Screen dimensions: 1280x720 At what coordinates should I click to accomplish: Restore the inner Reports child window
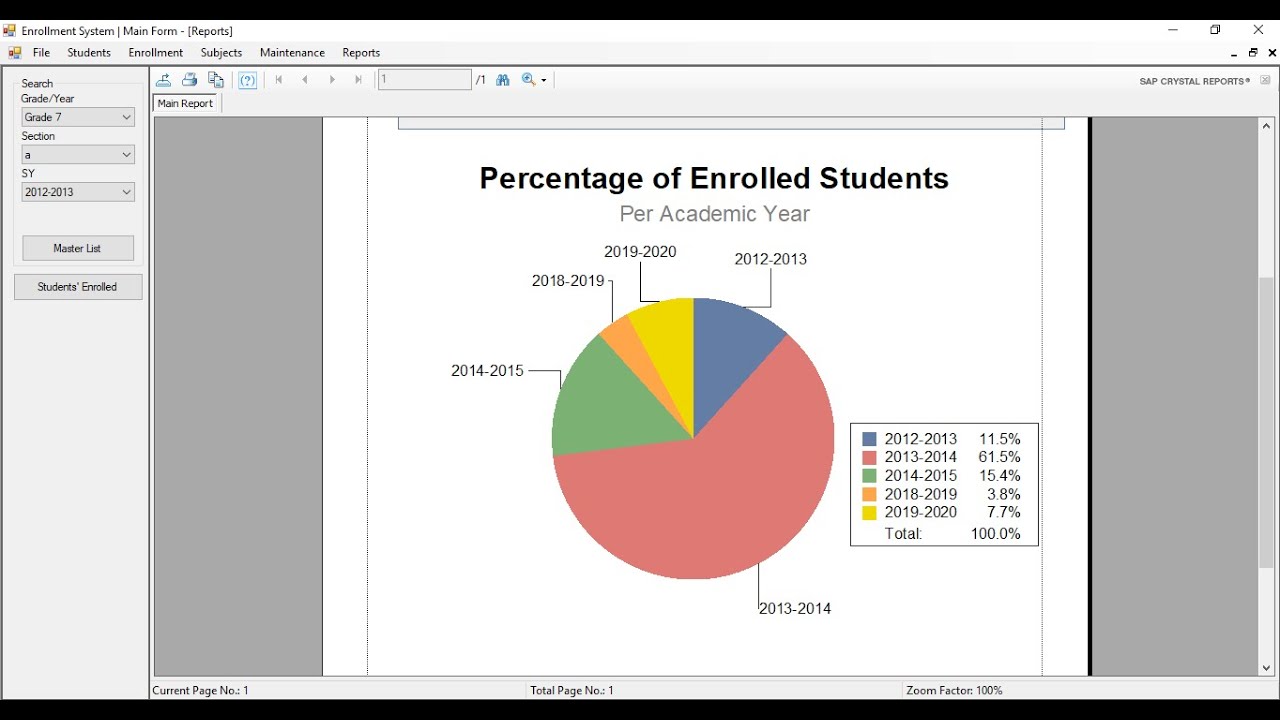1253,53
